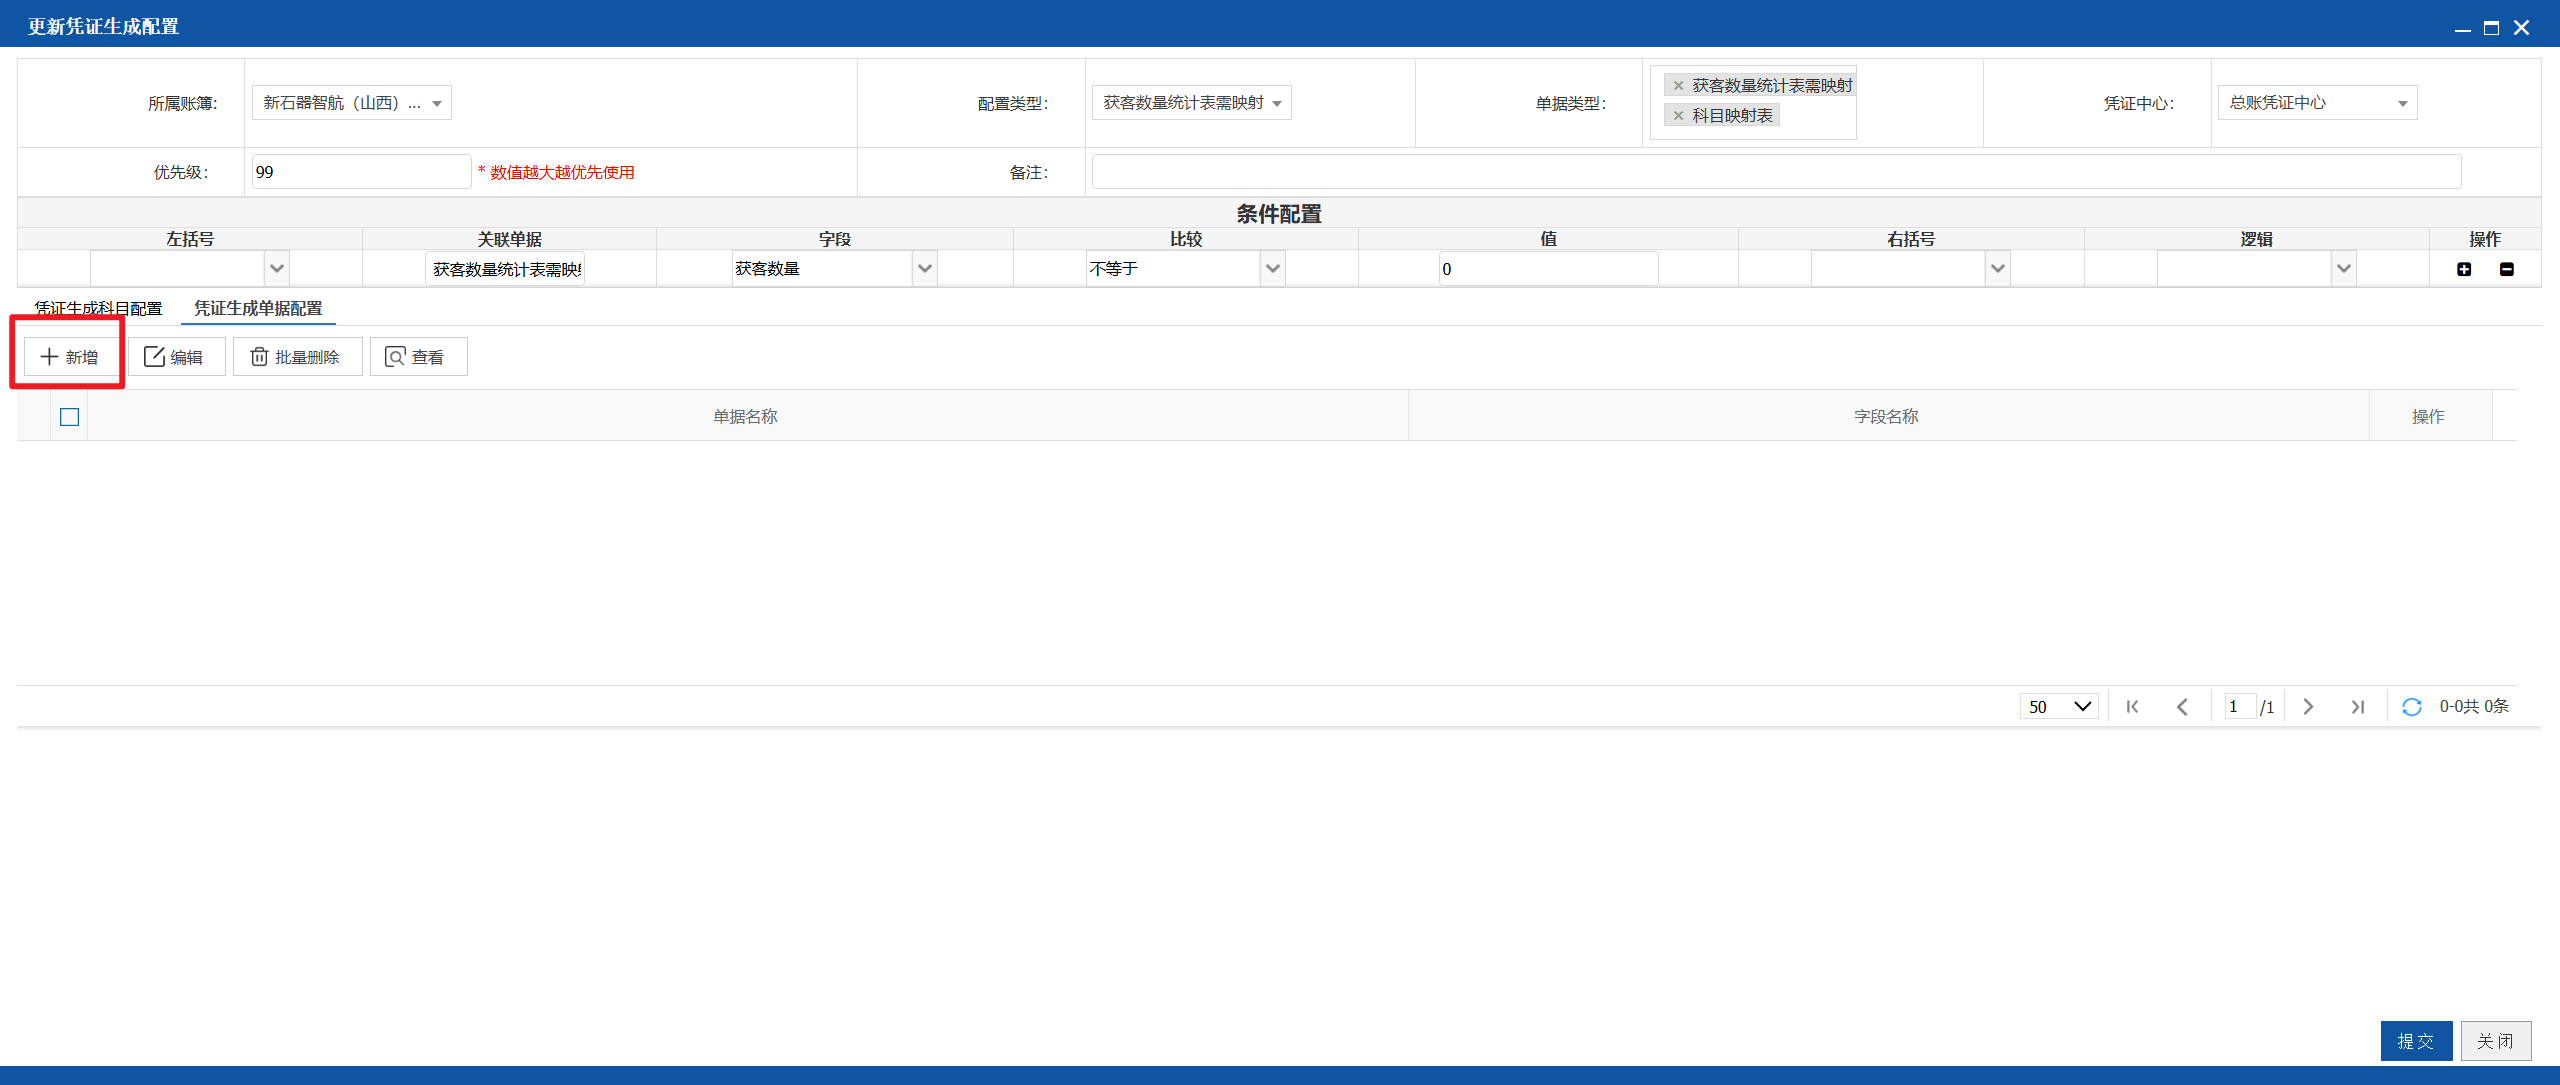Image resolution: width=2560 pixels, height=1085 pixels.
Task: Remove the 科目映射表 tag
Action: [x=1678, y=116]
